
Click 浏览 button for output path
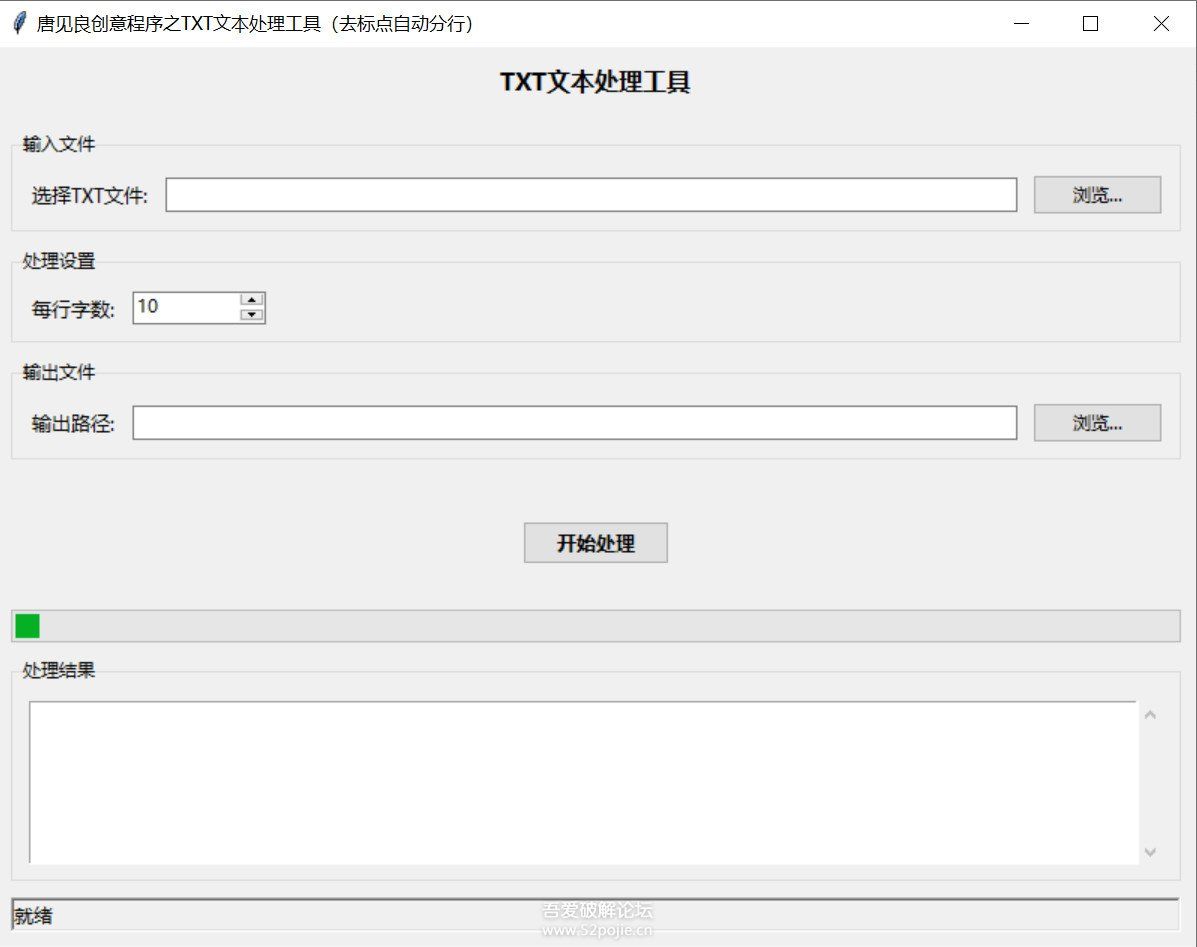[x=1097, y=423]
